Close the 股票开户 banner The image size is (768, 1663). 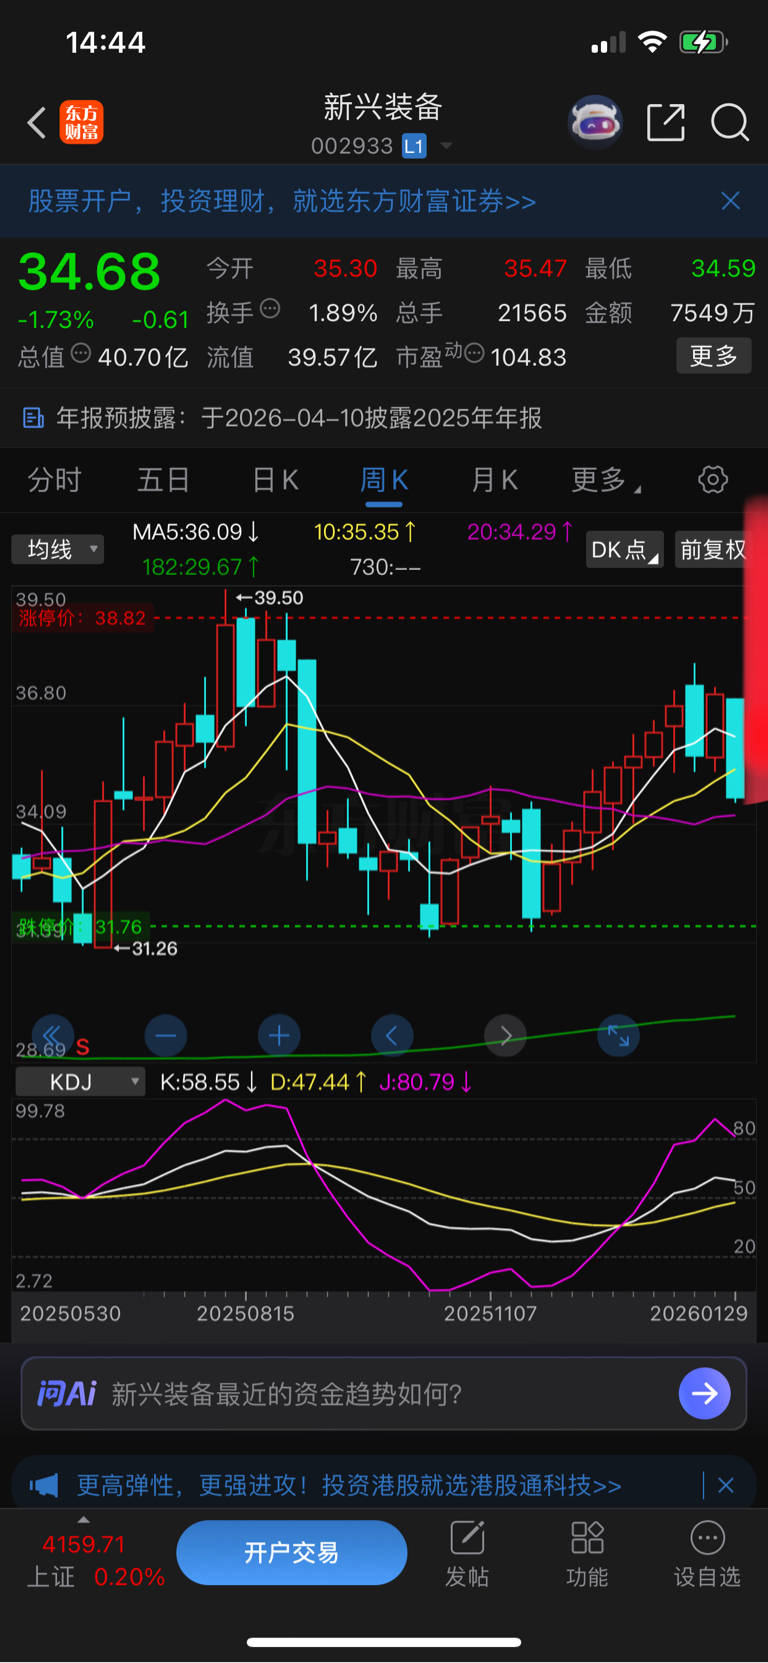[x=731, y=201]
